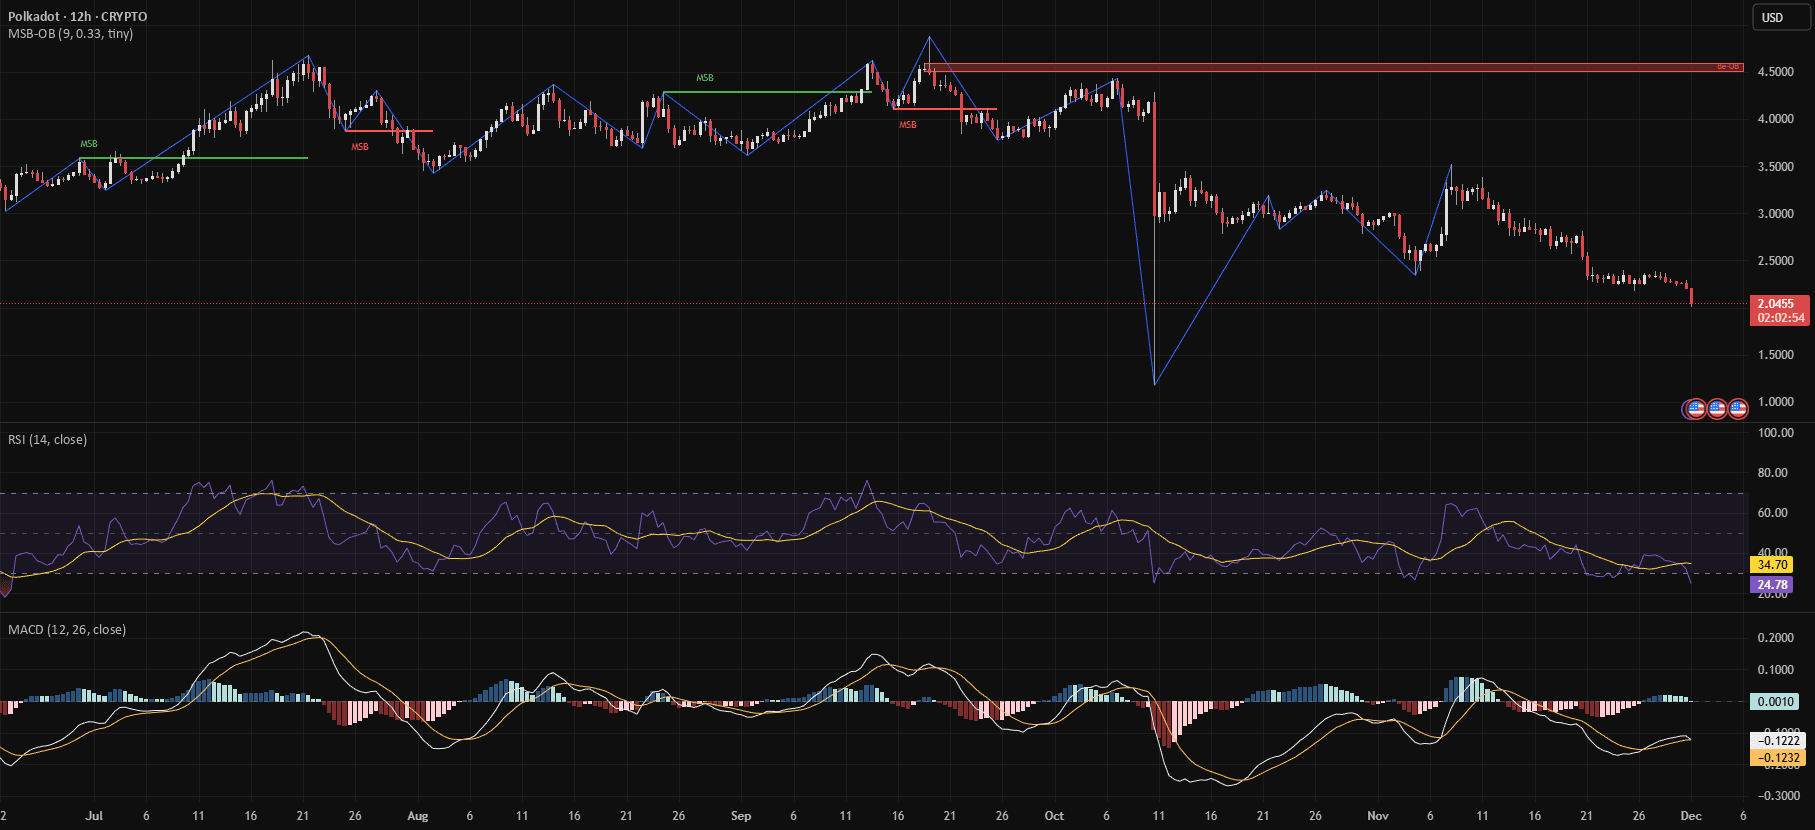
Task: Click the red MSB label near late July
Action: point(359,147)
